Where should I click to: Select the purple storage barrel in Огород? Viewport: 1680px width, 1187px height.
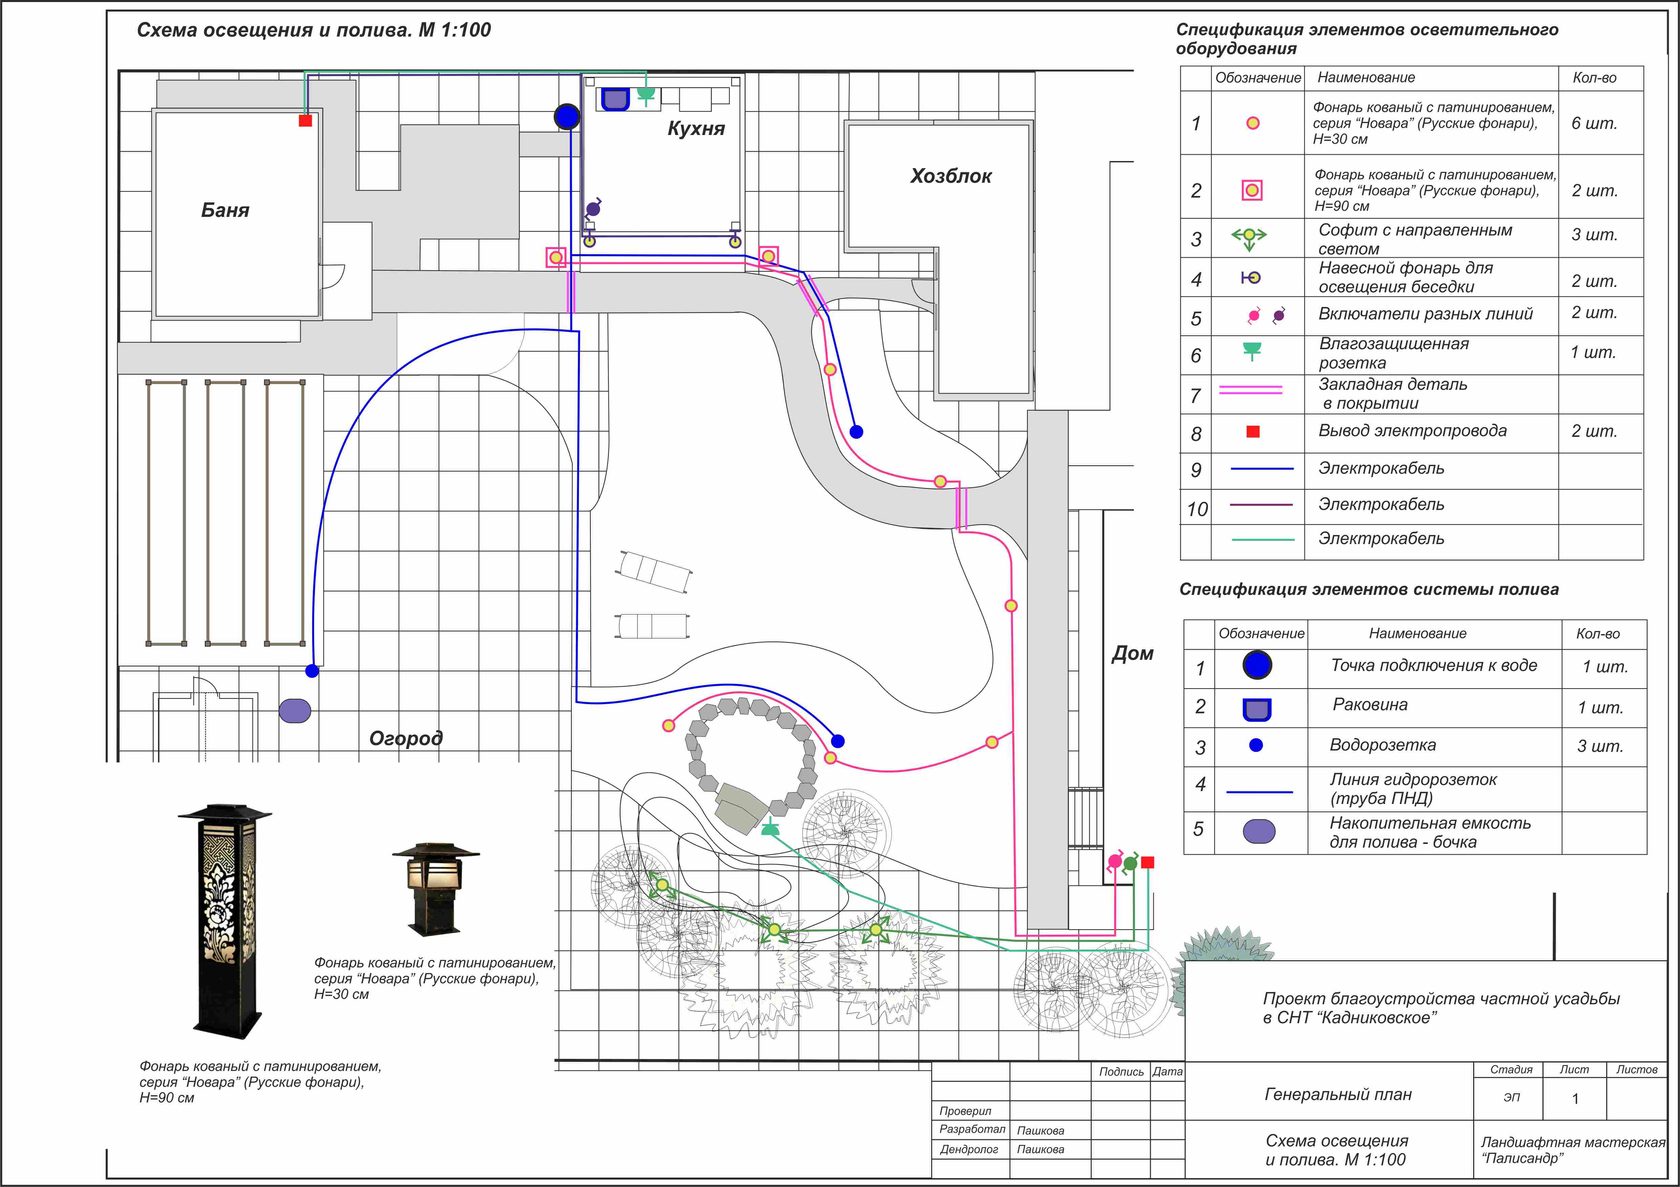pos(294,711)
